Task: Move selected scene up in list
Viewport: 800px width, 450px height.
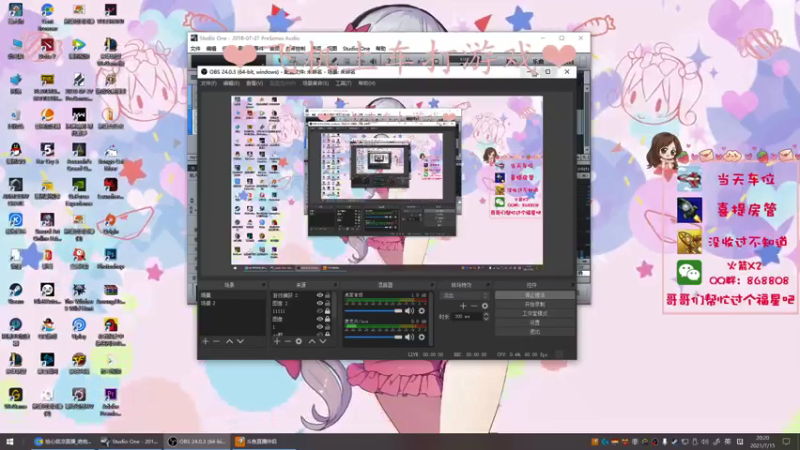Action: click(x=230, y=341)
